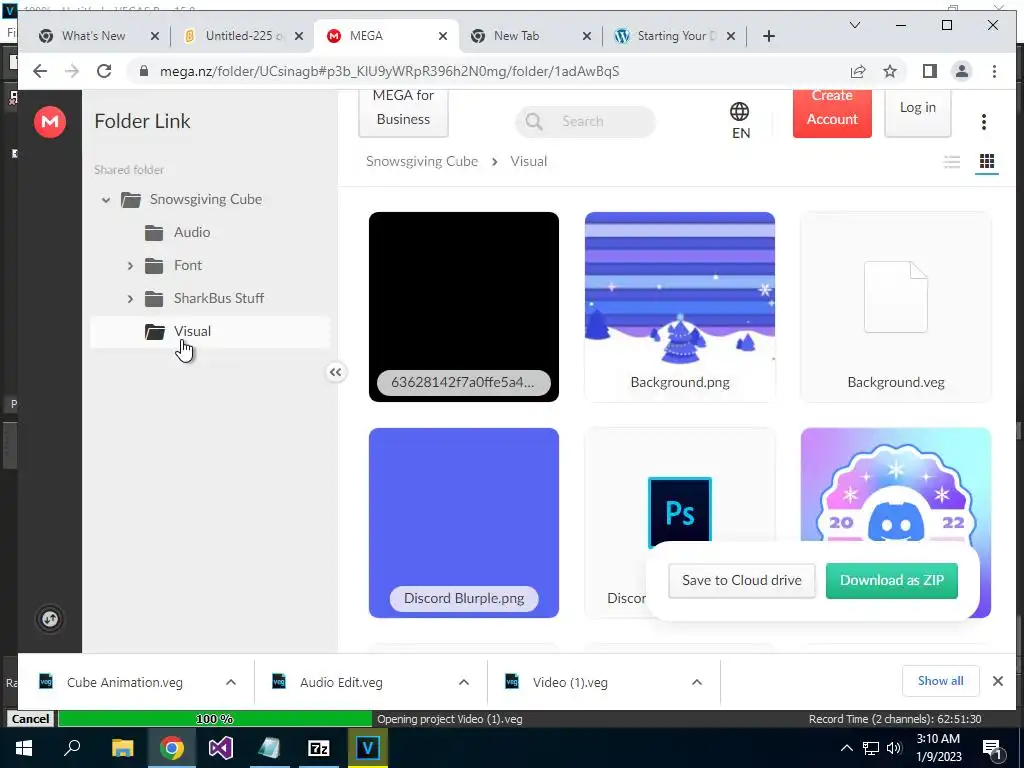Image resolution: width=1024 pixels, height=768 pixels.
Task: Click the VEGAS loading progress bar
Action: click(214, 718)
